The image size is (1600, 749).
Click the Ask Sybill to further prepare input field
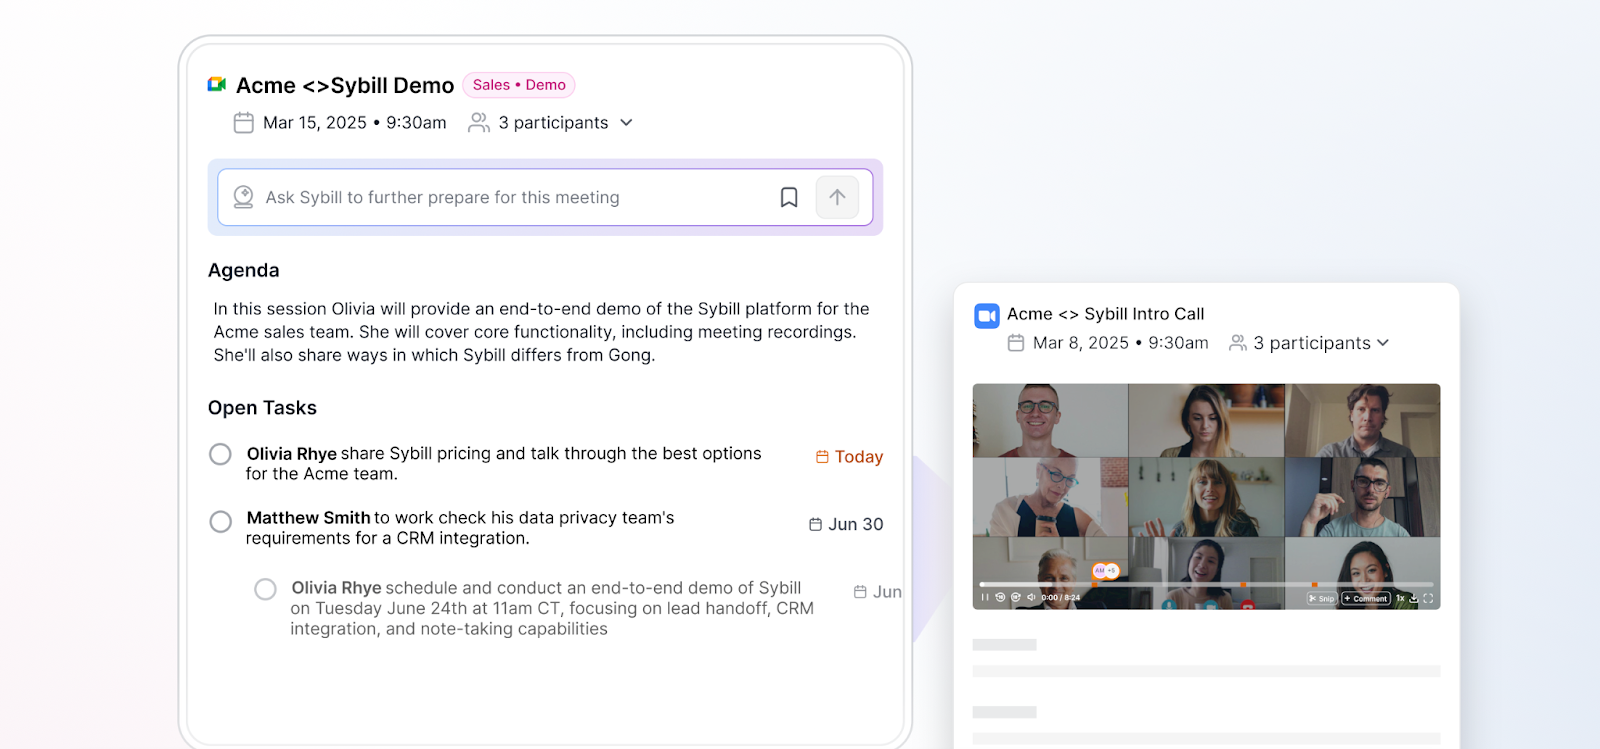tap(545, 197)
